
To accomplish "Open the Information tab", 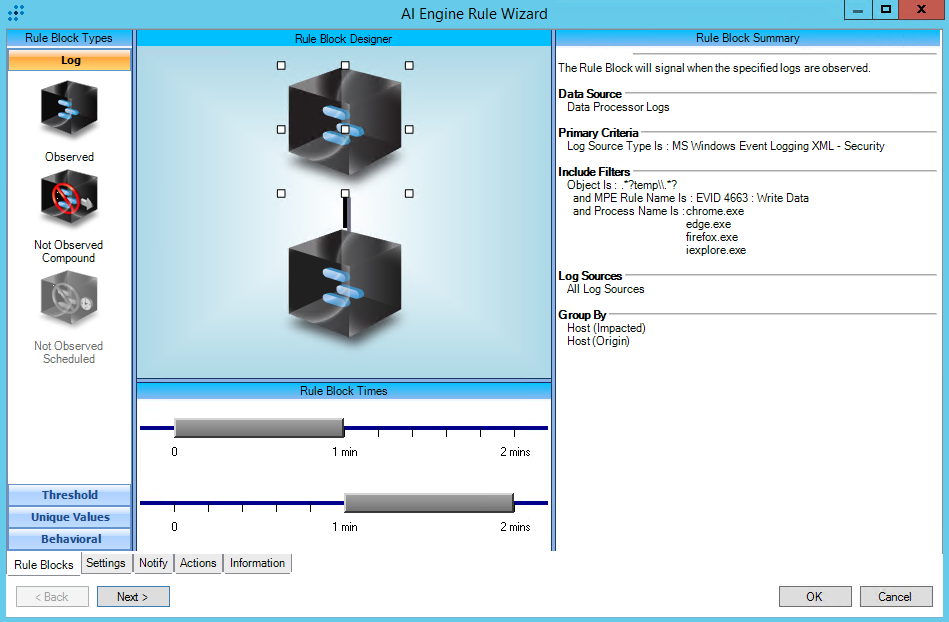I will 257,563.
